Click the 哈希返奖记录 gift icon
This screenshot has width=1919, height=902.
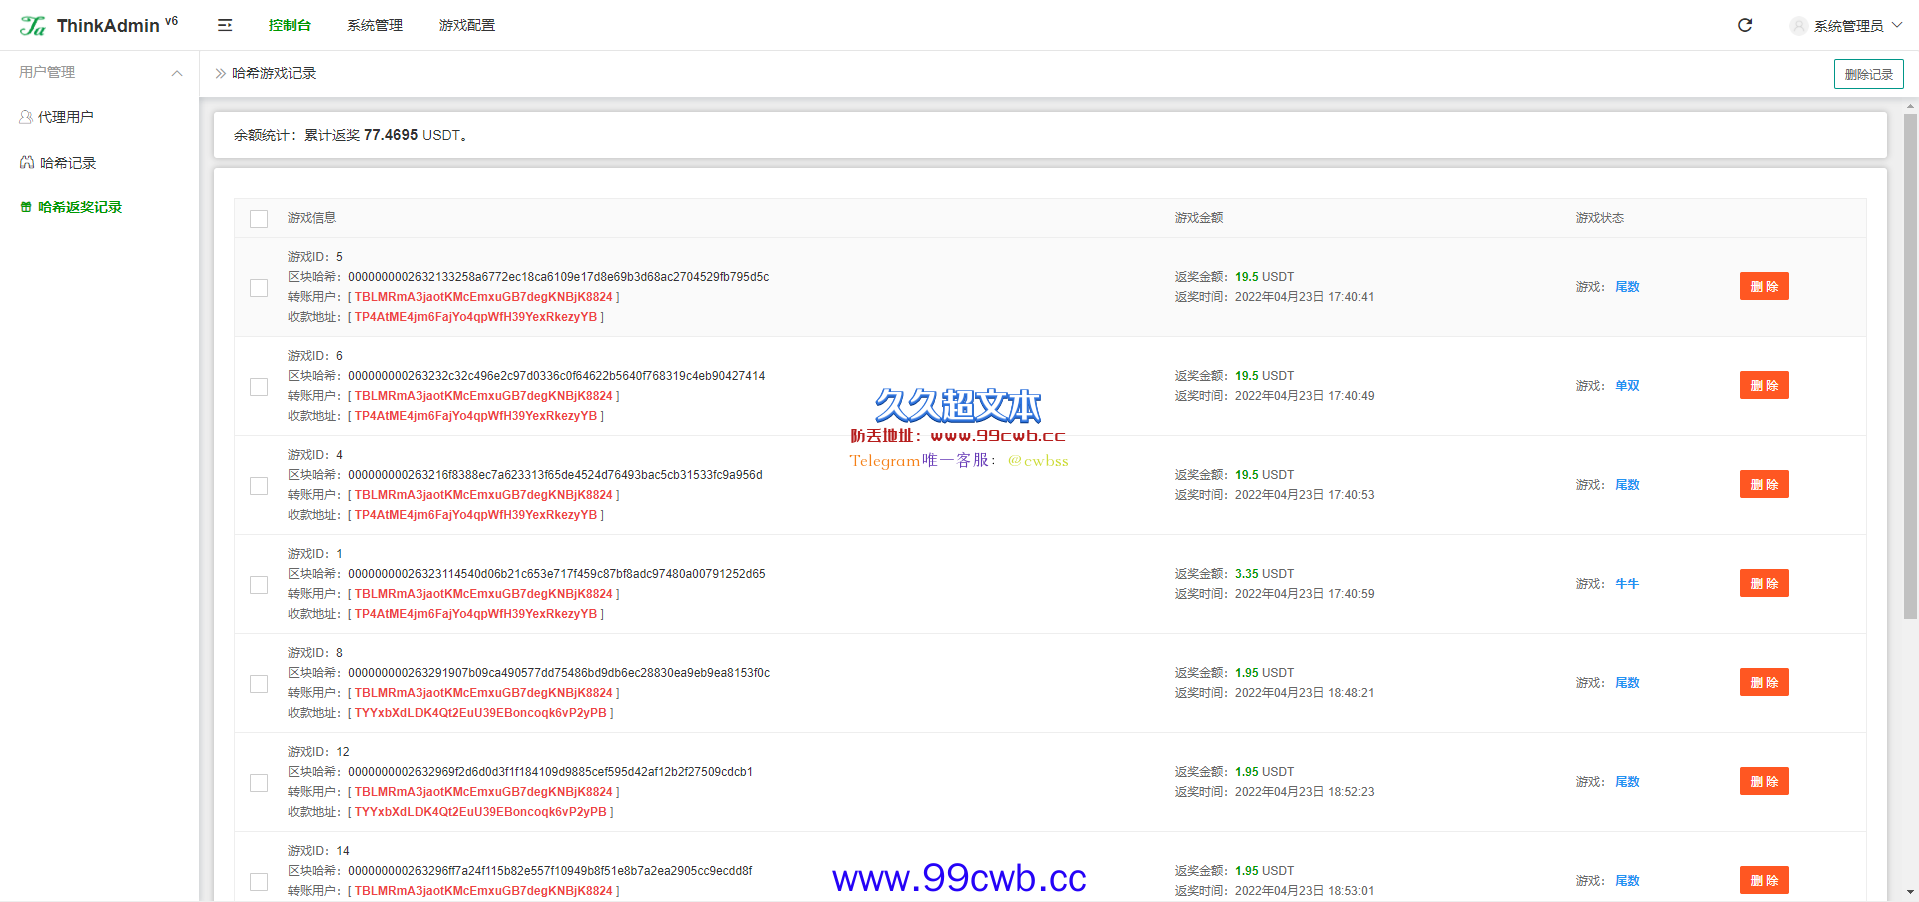coord(26,207)
